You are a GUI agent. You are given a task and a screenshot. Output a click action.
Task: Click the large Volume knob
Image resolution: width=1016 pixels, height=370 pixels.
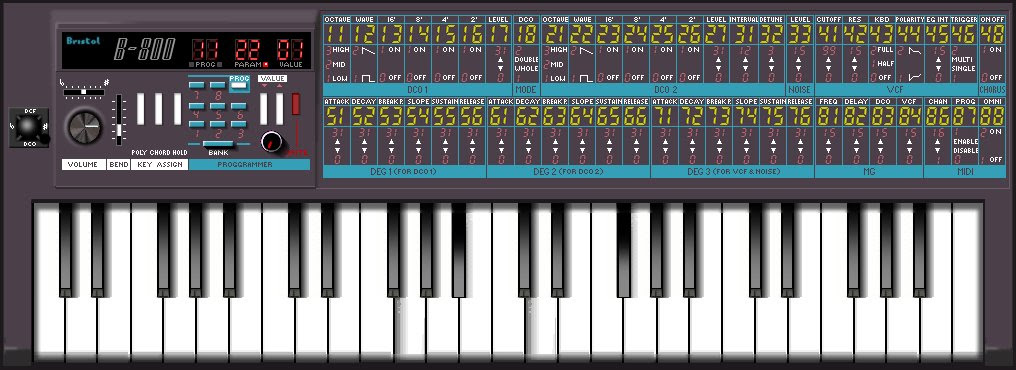pyautogui.click(x=85, y=128)
